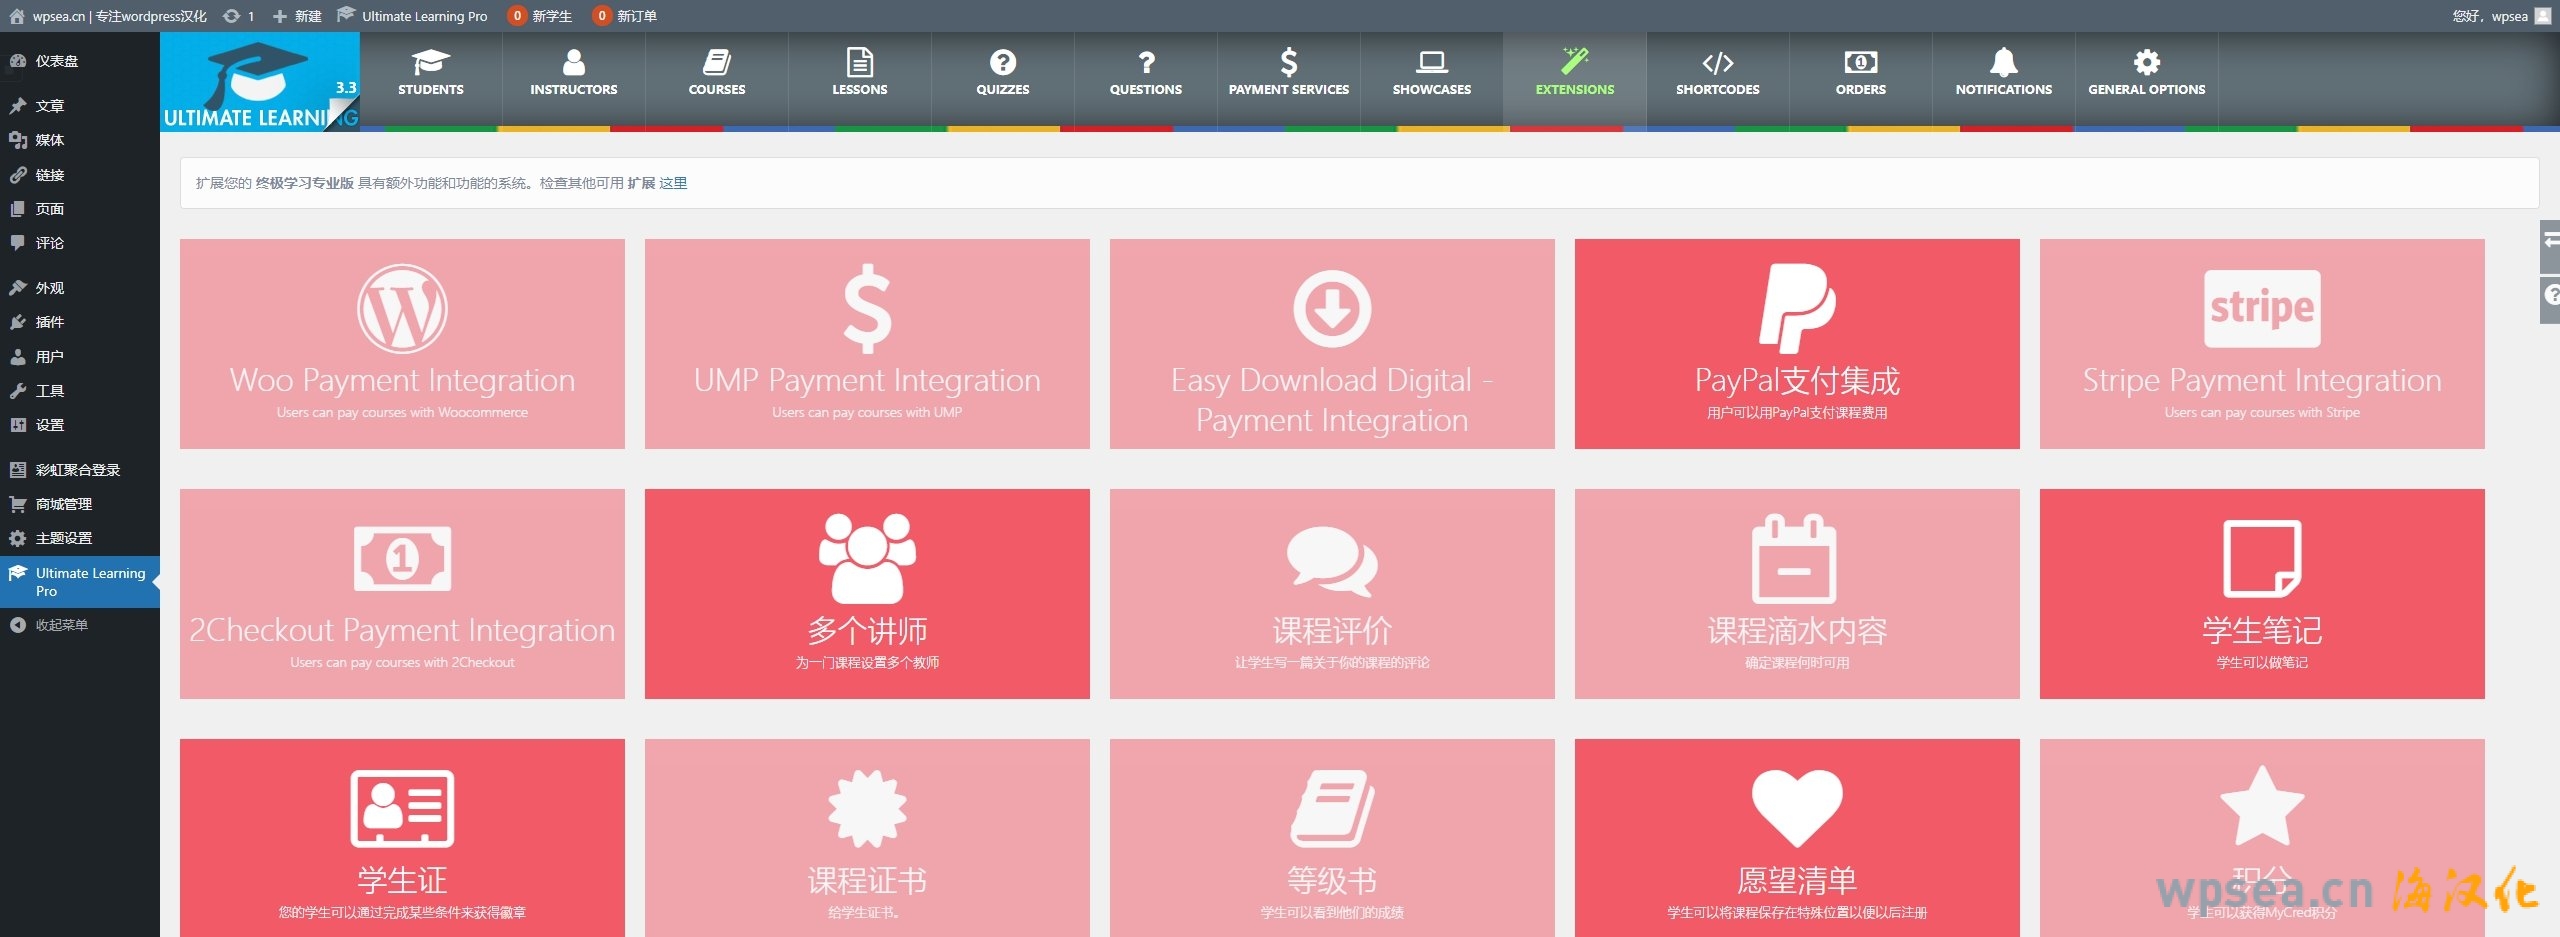Viewport: 2560px width, 937px height.
Task: Click the Shortcodes code-bracket icon
Action: click(1717, 62)
